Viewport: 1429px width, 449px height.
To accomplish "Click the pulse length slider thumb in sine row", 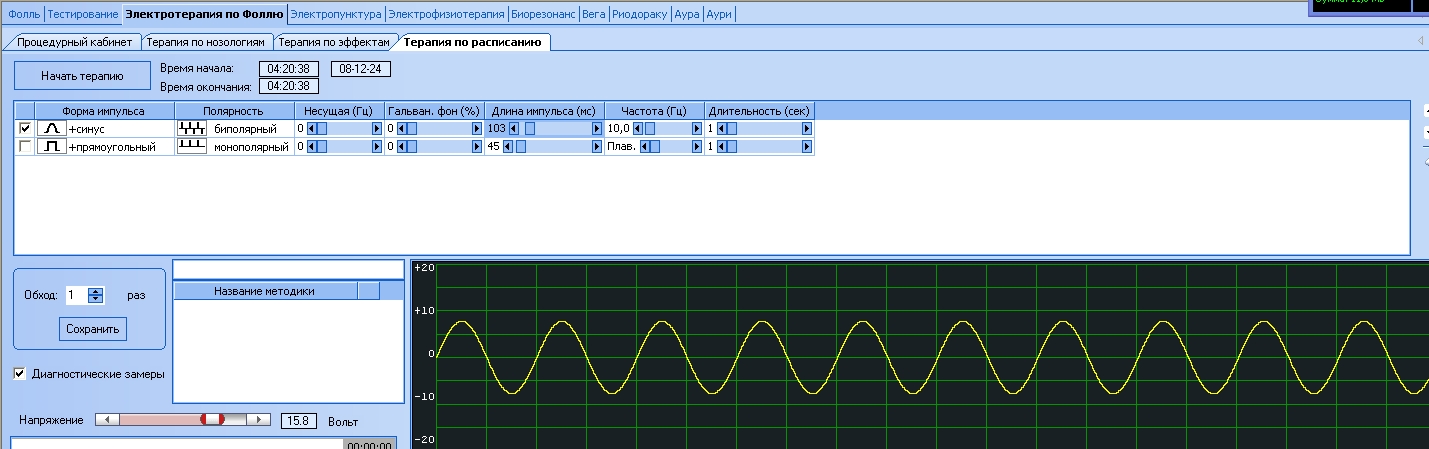I will 530,129.
